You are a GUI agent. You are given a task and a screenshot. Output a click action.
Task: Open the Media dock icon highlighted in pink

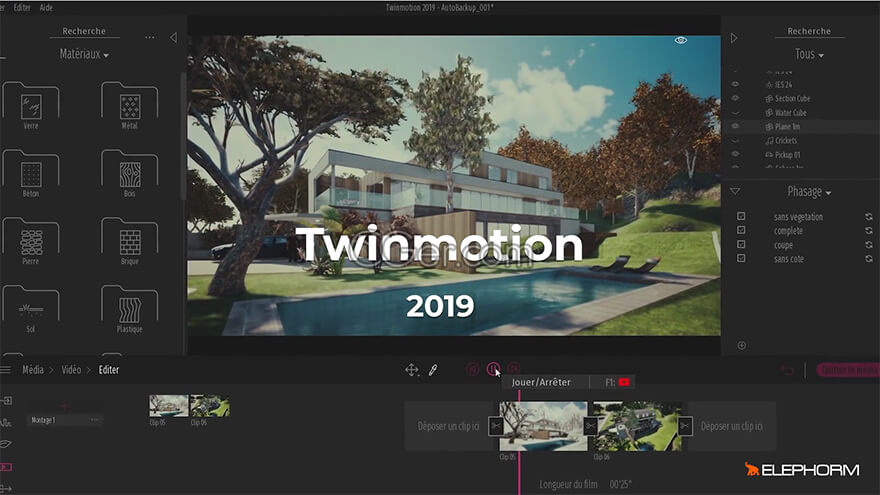point(6,467)
